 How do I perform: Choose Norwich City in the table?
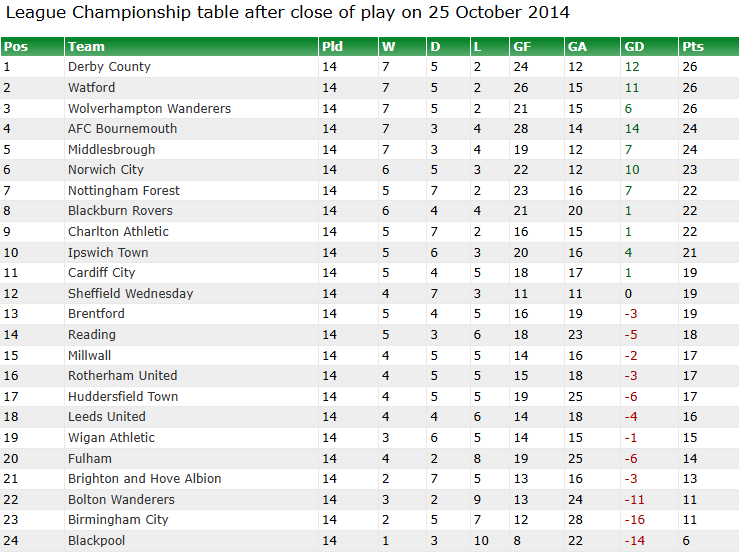click(106, 170)
